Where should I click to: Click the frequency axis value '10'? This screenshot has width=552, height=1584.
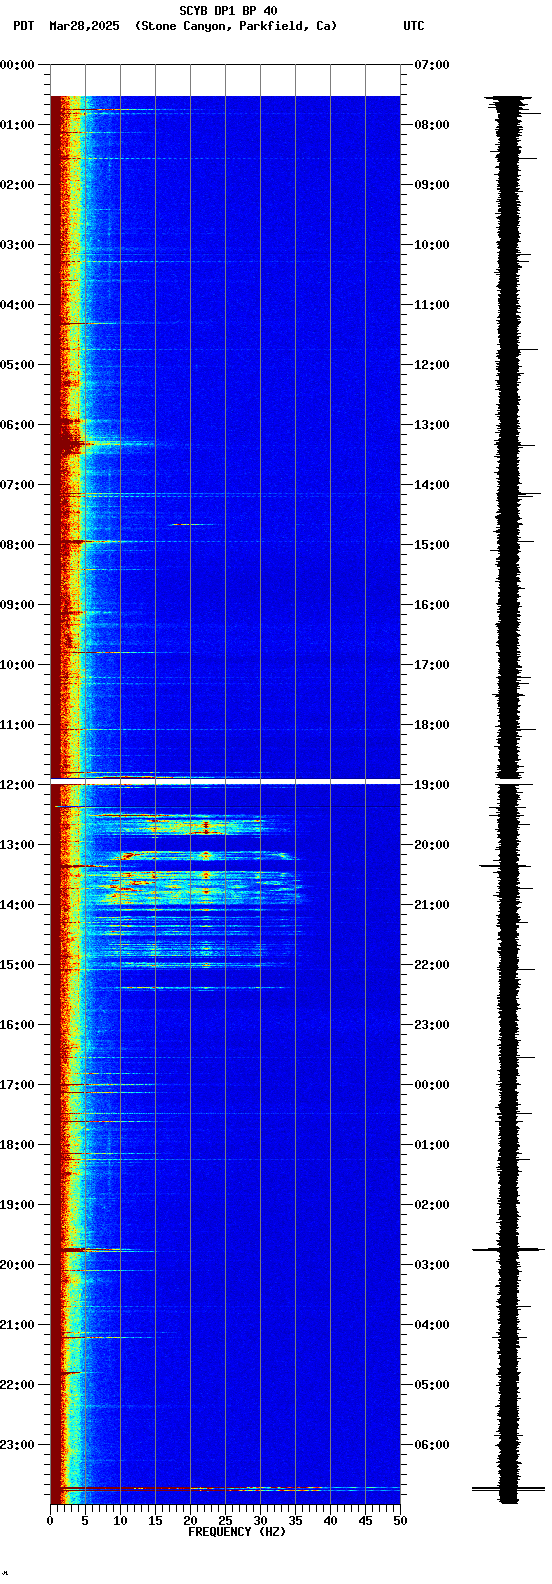point(120,1521)
